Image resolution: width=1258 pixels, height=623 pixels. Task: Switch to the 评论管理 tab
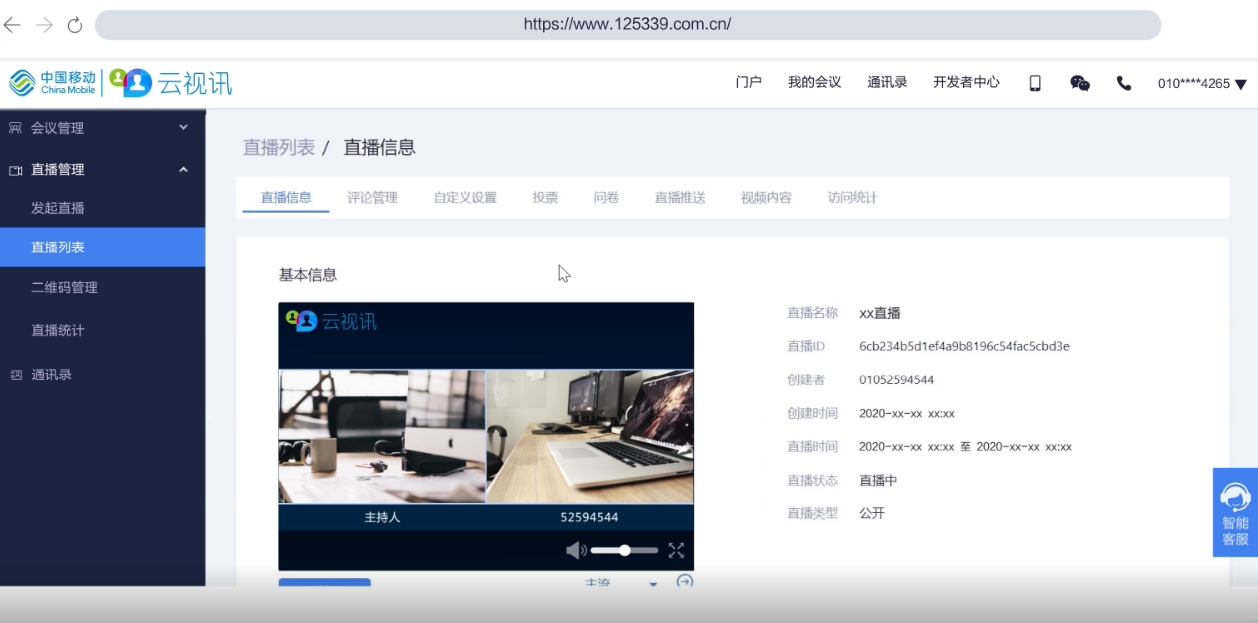coord(372,197)
